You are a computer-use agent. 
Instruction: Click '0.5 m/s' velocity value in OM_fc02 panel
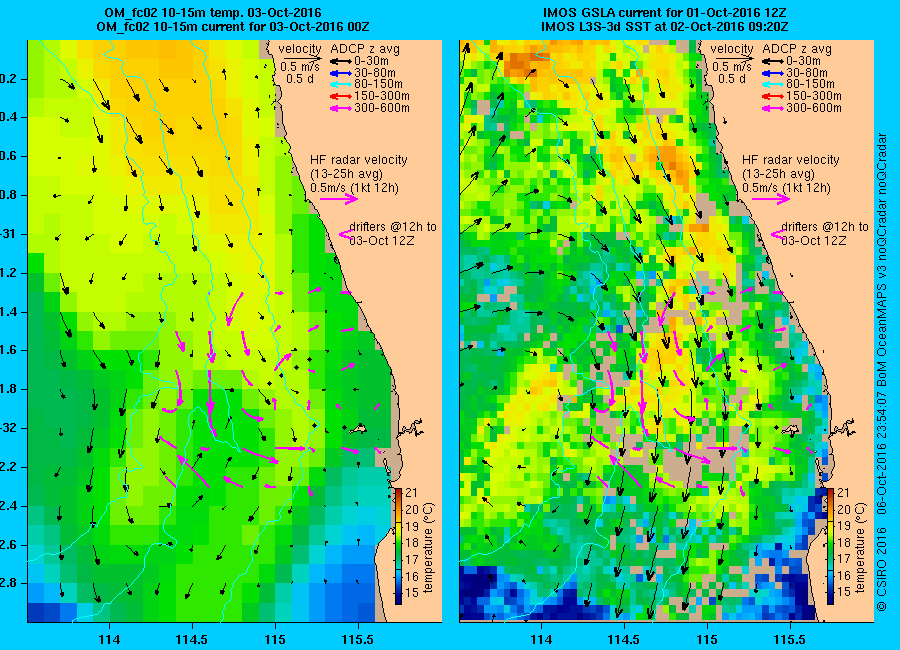pos(300,67)
